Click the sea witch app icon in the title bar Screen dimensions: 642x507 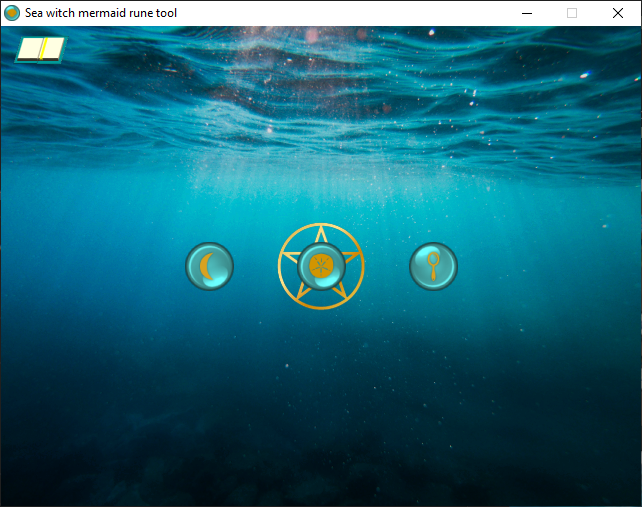coord(12,13)
